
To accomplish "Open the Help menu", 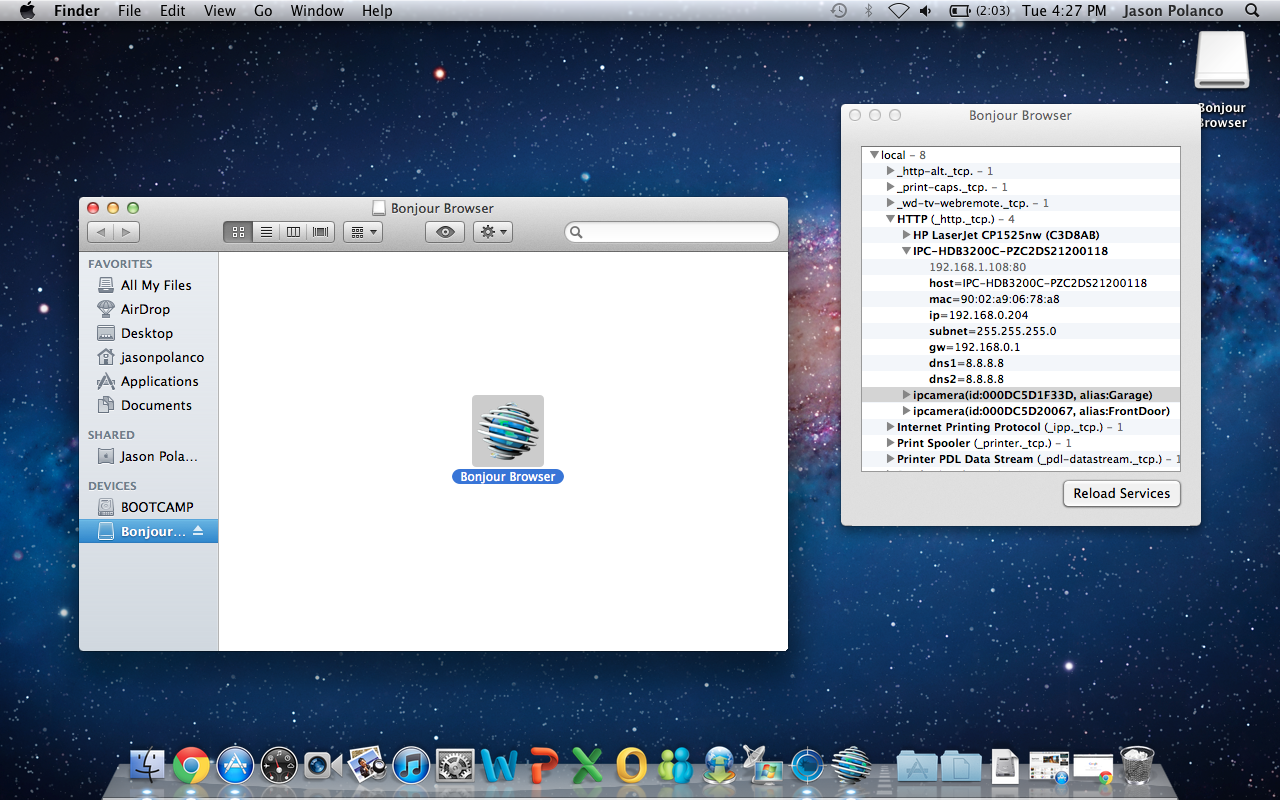I will click(x=377, y=11).
